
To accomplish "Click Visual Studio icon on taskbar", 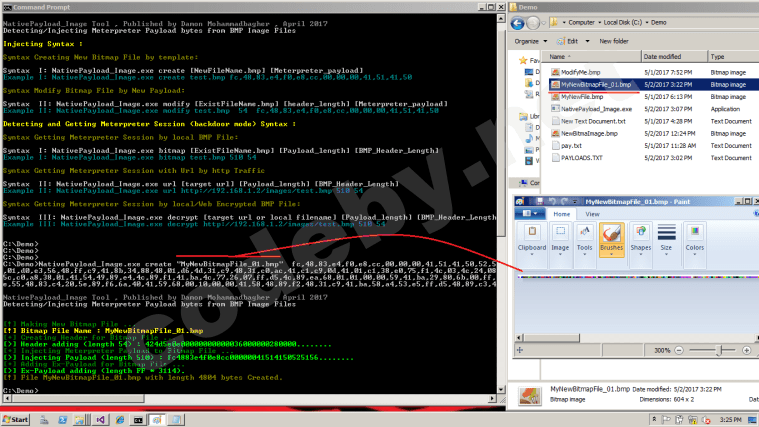I will 100,420.
